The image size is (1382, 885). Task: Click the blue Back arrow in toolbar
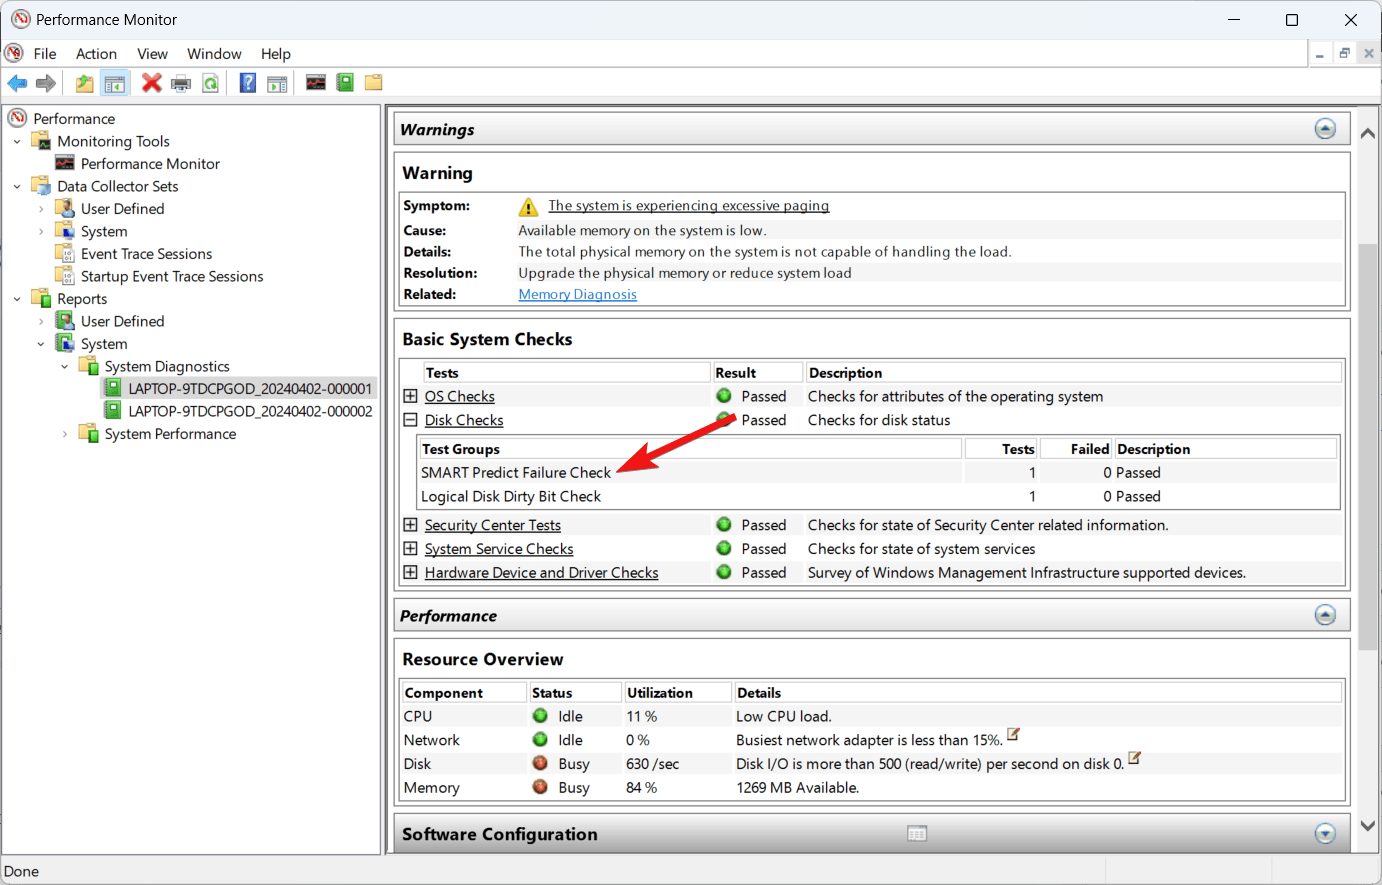click(x=17, y=83)
